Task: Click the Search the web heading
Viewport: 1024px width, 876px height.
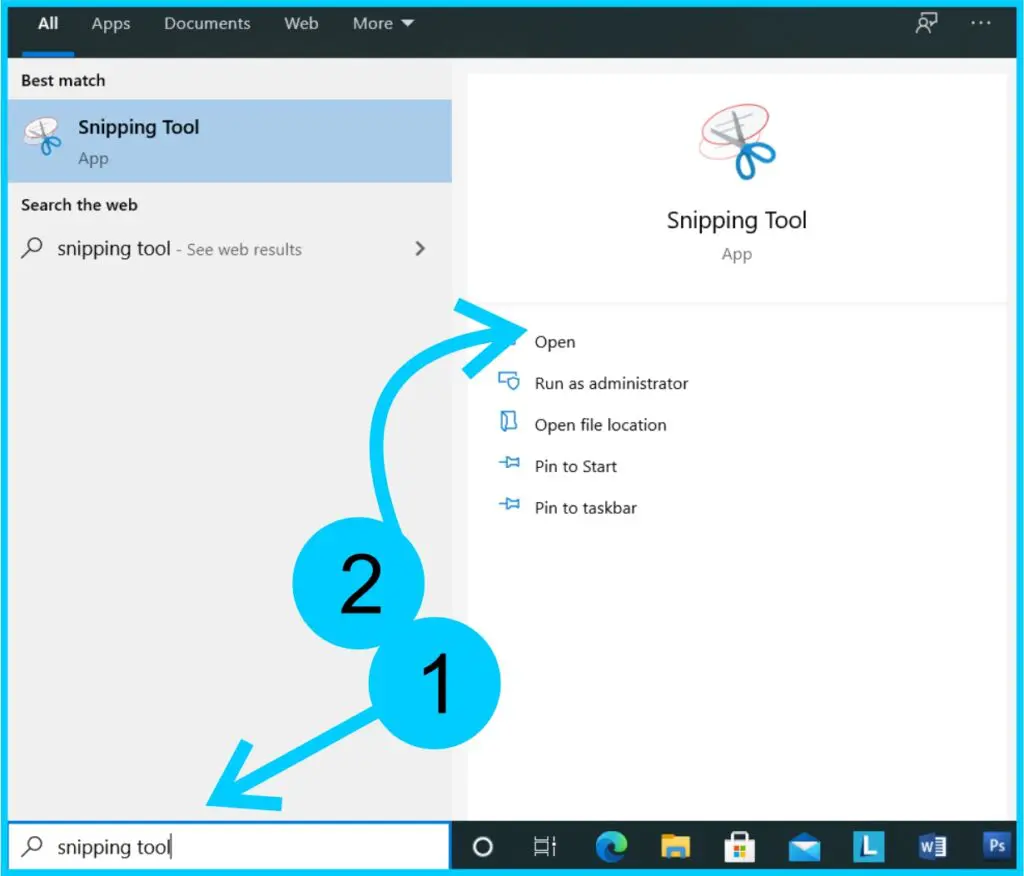Action: pos(79,205)
